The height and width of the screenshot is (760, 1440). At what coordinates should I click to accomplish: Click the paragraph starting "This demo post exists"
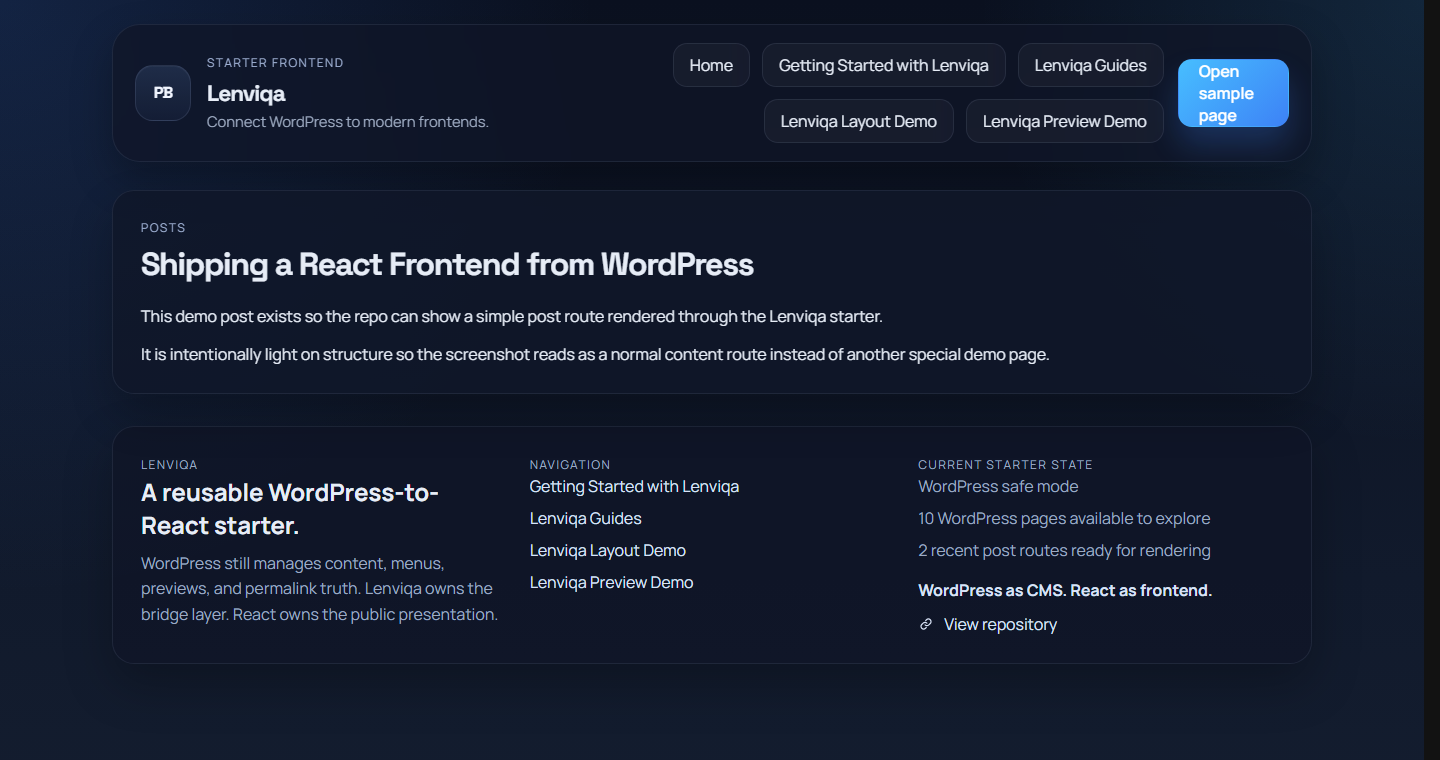coord(512,317)
